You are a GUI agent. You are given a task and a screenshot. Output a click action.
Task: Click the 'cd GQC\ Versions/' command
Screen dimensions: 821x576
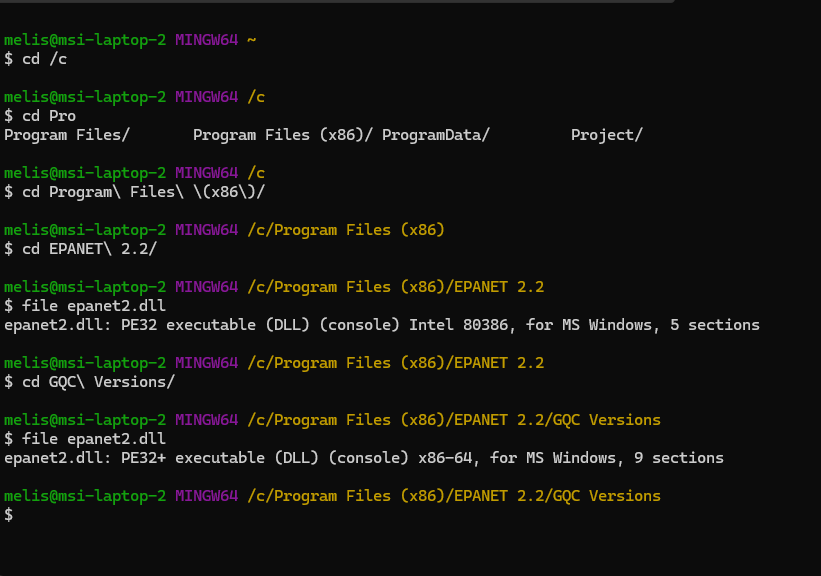[98, 382]
